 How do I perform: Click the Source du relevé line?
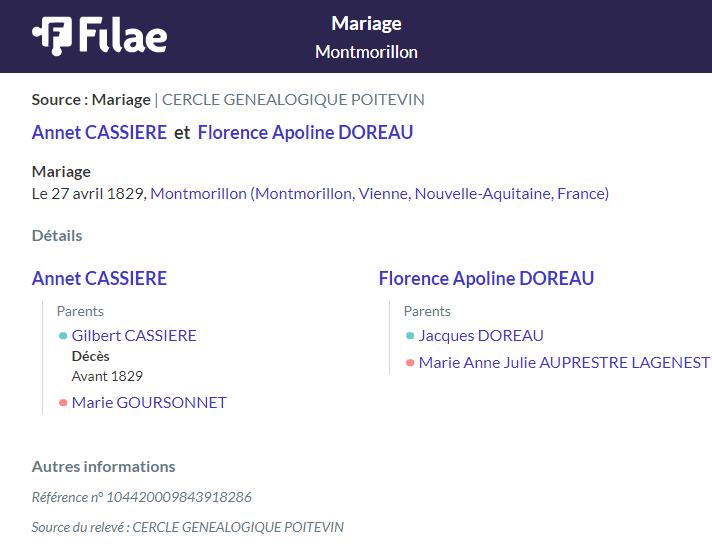(x=188, y=527)
